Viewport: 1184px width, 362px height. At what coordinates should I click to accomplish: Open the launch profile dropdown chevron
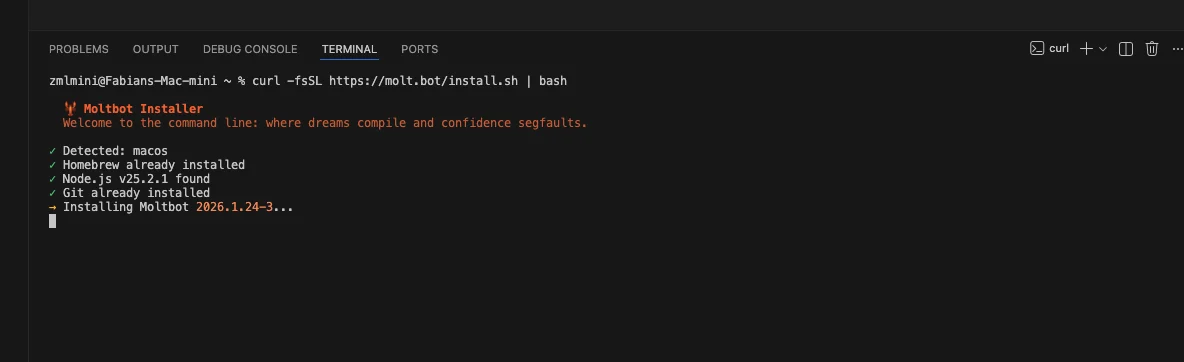pyautogui.click(x=1102, y=49)
